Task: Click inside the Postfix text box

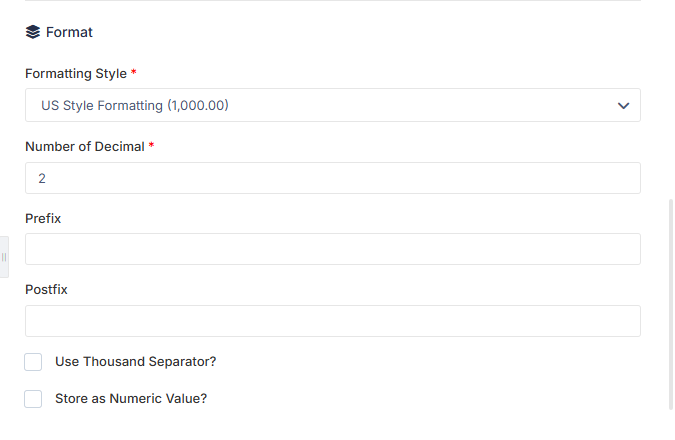Action: 333,321
